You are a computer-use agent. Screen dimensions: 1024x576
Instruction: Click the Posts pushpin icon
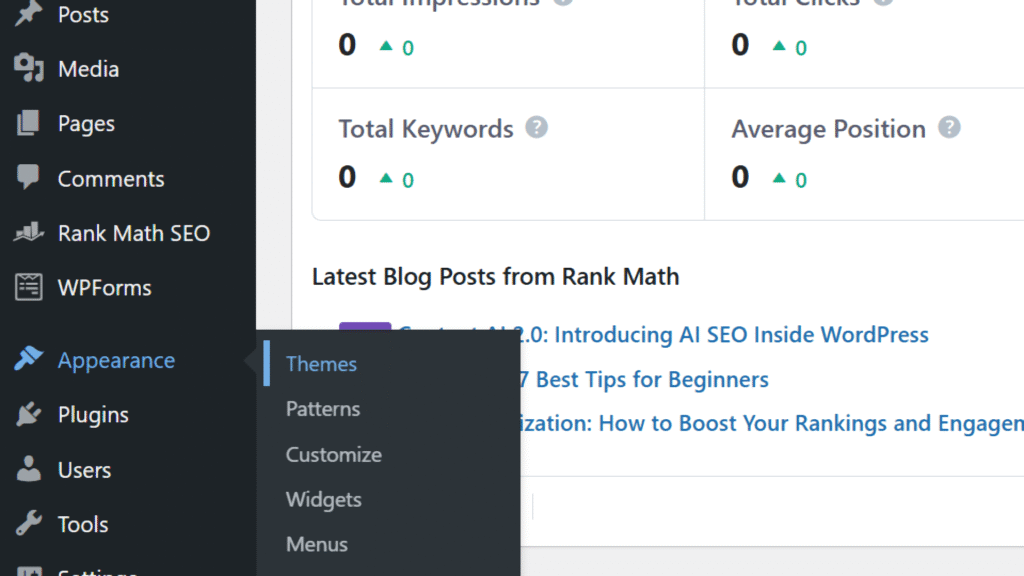(28, 14)
